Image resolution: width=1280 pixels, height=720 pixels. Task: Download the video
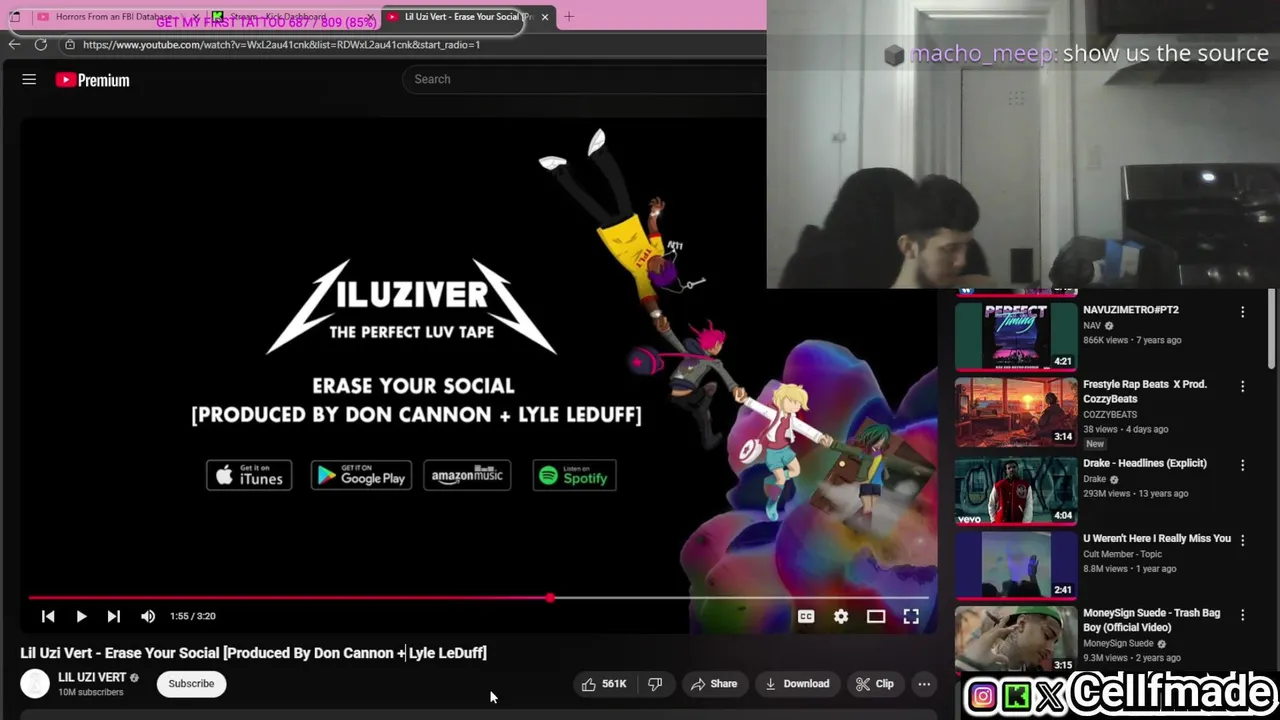coord(797,684)
